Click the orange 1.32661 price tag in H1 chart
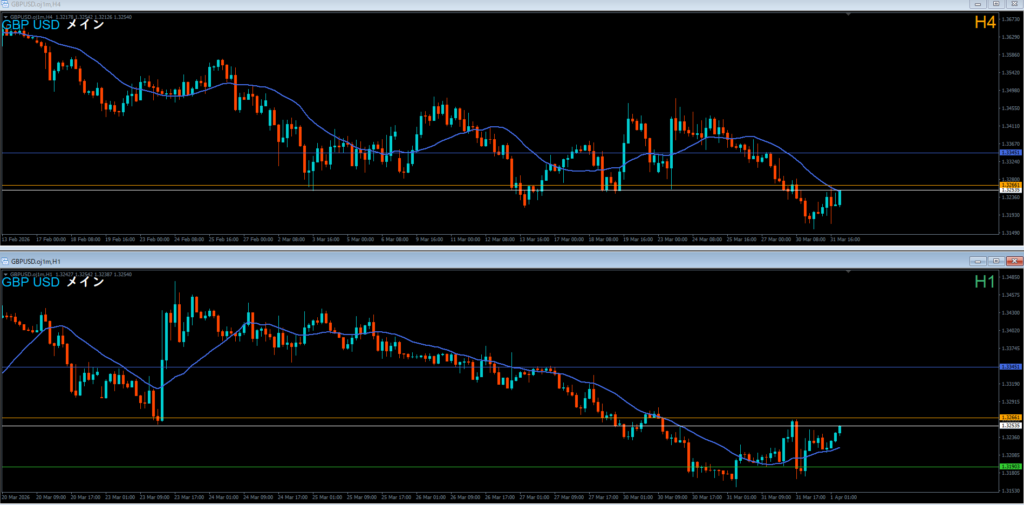The height and width of the screenshot is (505, 1024). (1010, 417)
